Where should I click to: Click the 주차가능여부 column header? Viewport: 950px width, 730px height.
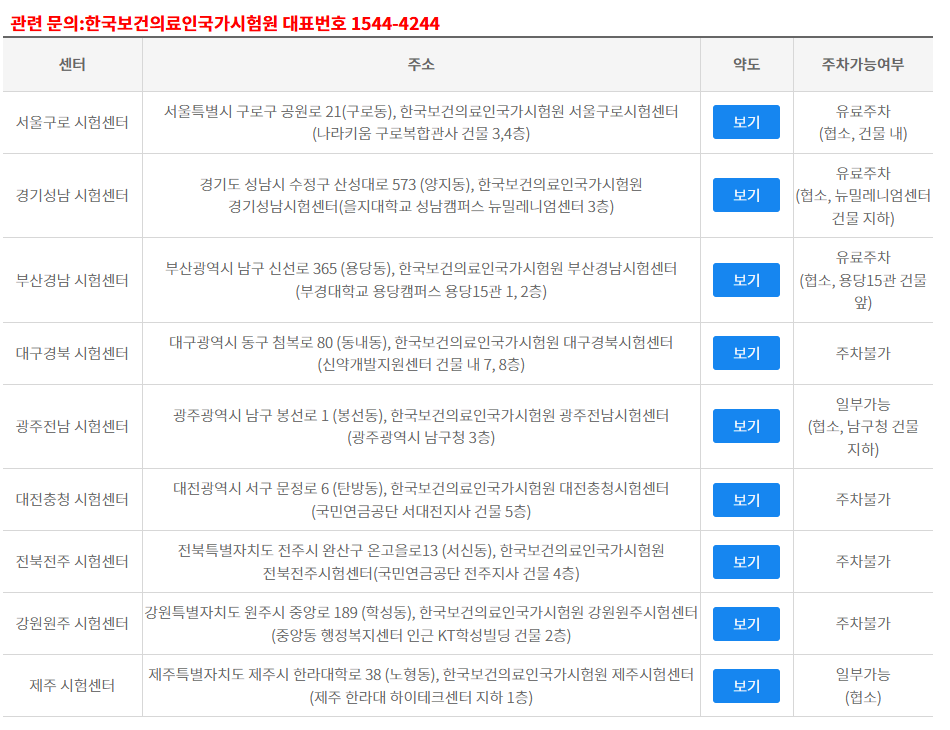coord(863,64)
